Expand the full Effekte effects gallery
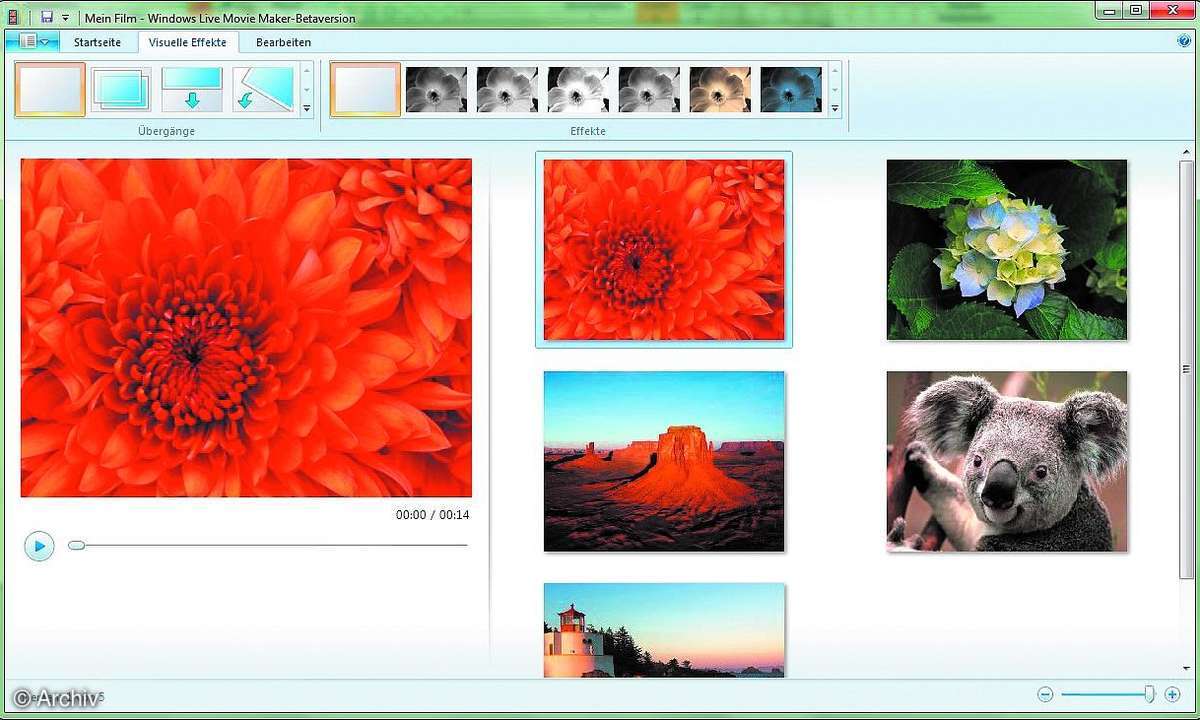Image resolution: width=1200 pixels, height=720 pixels. click(834, 108)
